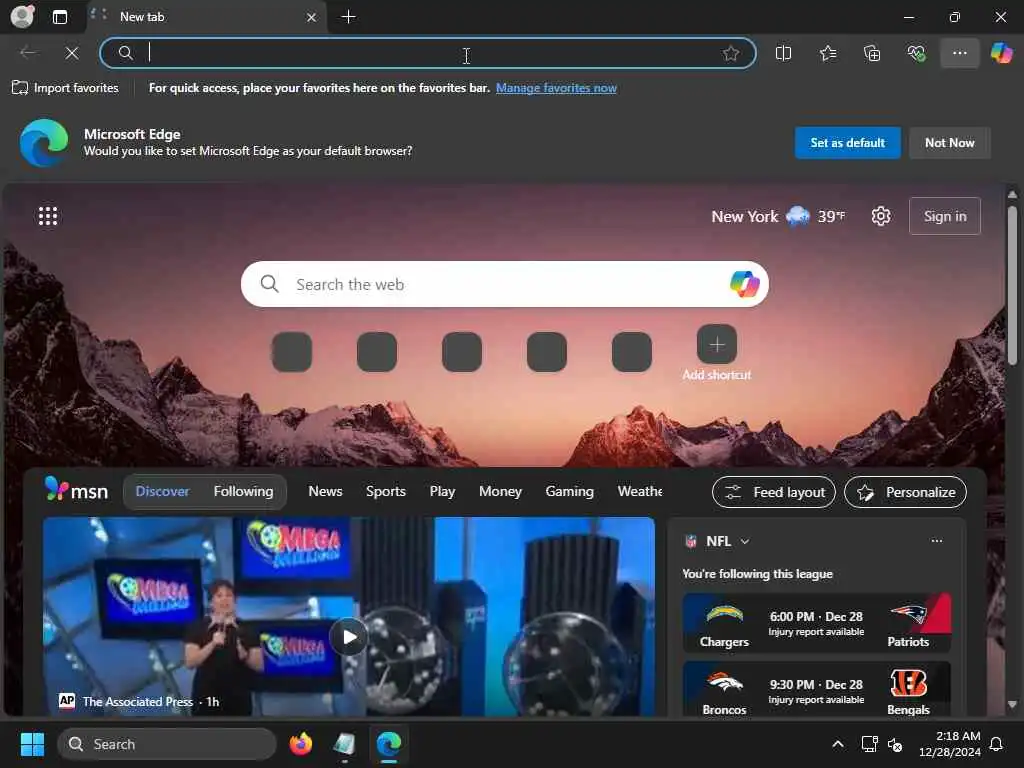Viewport: 1024px width, 768px height.
Task: Stop loading the page
Action: point(72,53)
